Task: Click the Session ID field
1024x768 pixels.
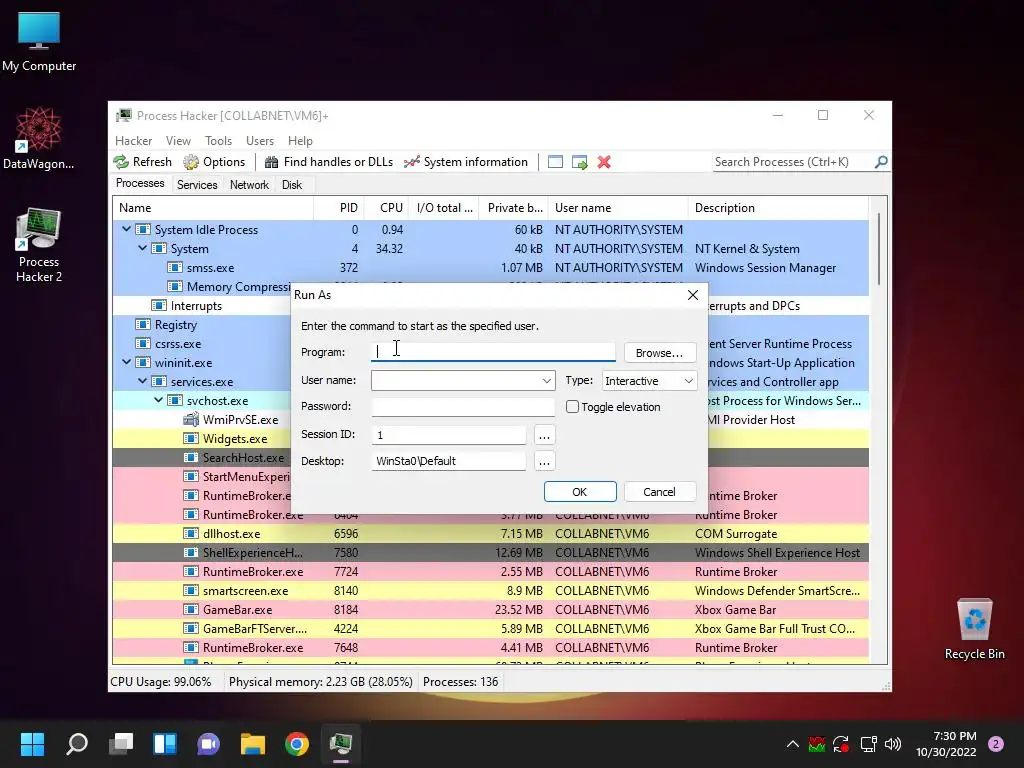Action: pyautogui.click(x=449, y=435)
